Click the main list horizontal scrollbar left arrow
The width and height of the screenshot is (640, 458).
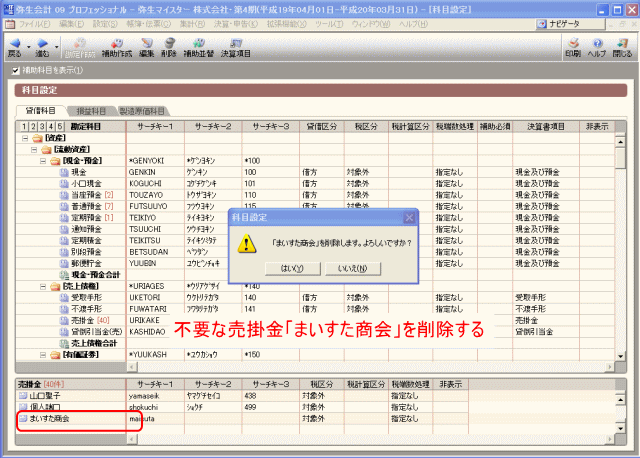click(132, 367)
